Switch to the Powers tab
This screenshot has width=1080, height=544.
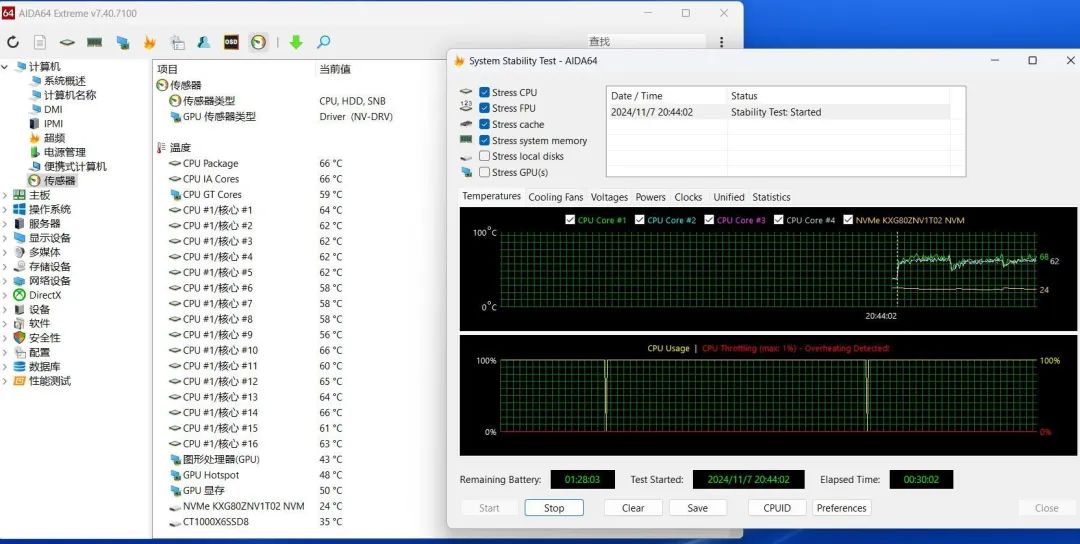point(650,197)
